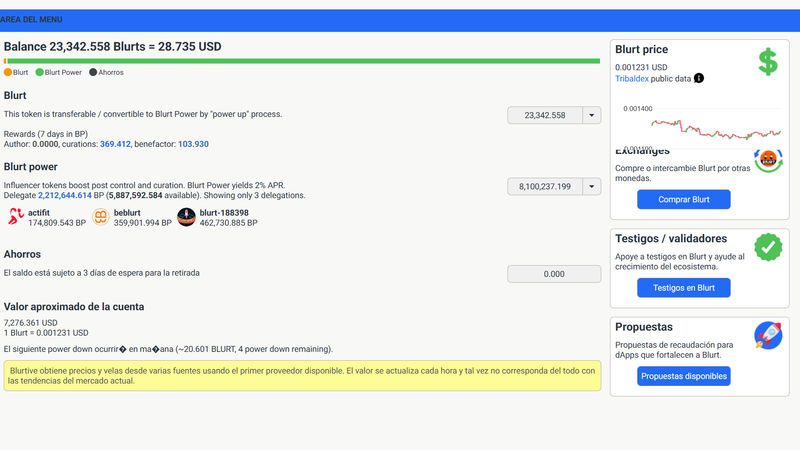Click the green checkmark validators badge
Viewport: 800px width, 450px height.
(767, 247)
